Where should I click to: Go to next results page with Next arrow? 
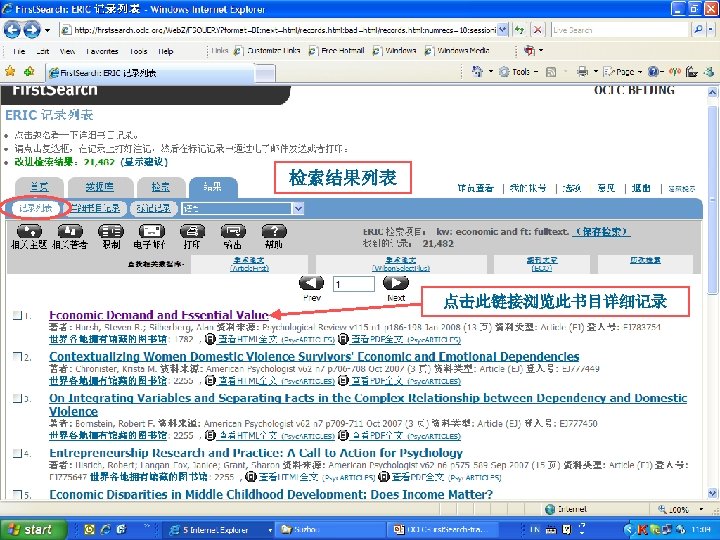click(395, 283)
